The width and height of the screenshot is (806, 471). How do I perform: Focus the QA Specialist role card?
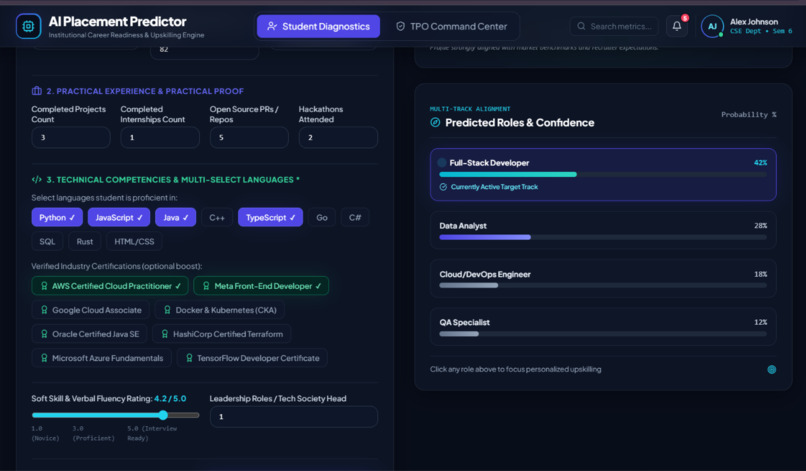(603, 327)
